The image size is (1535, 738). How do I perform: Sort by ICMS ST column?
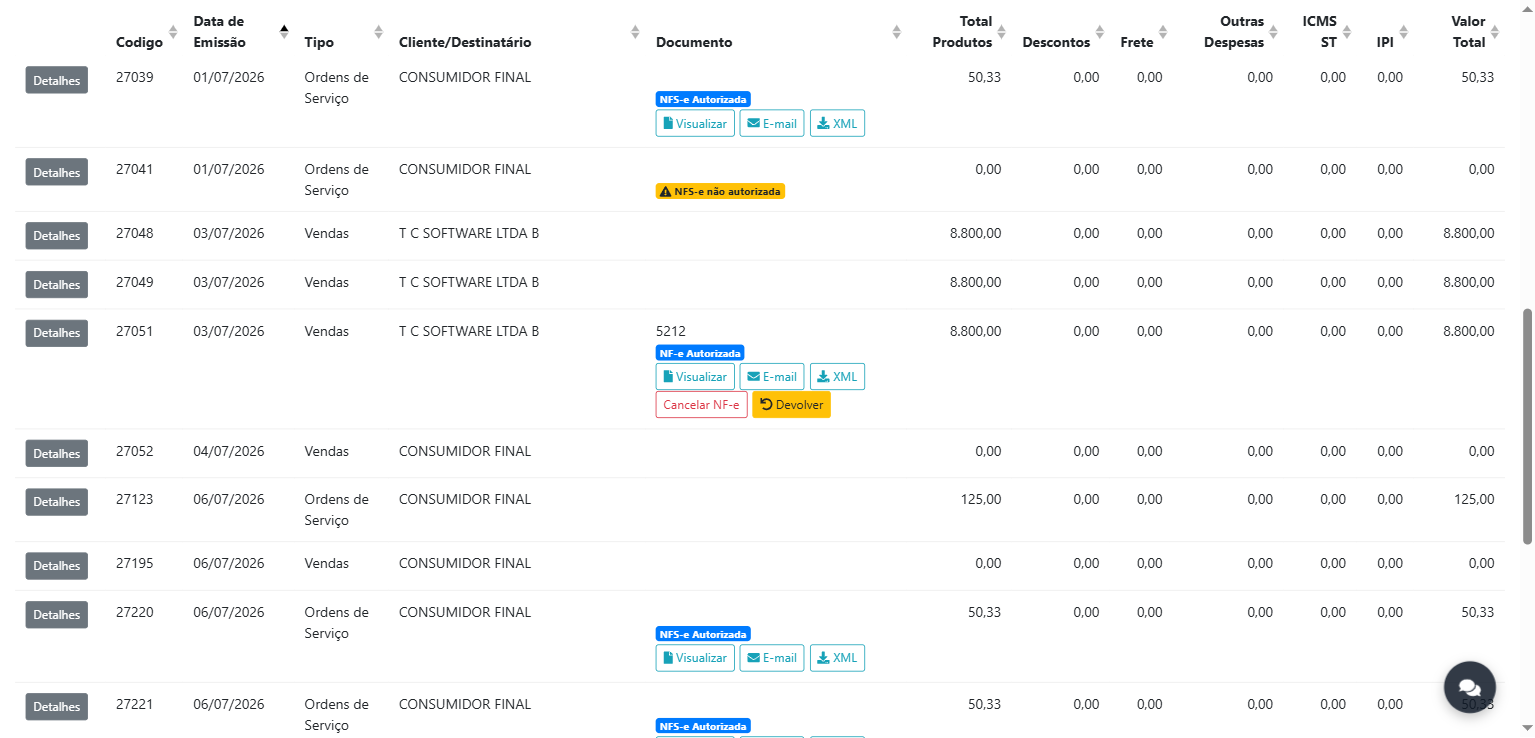click(1319, 32)
